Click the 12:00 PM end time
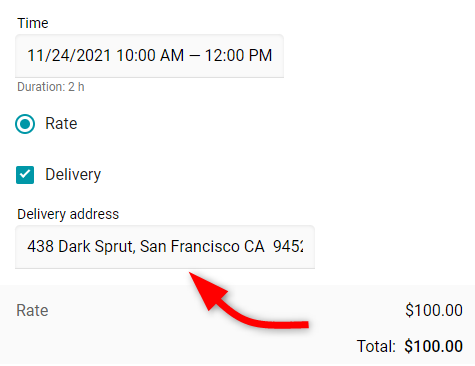Screen dimensions: 475x366 tap(238, 55)
